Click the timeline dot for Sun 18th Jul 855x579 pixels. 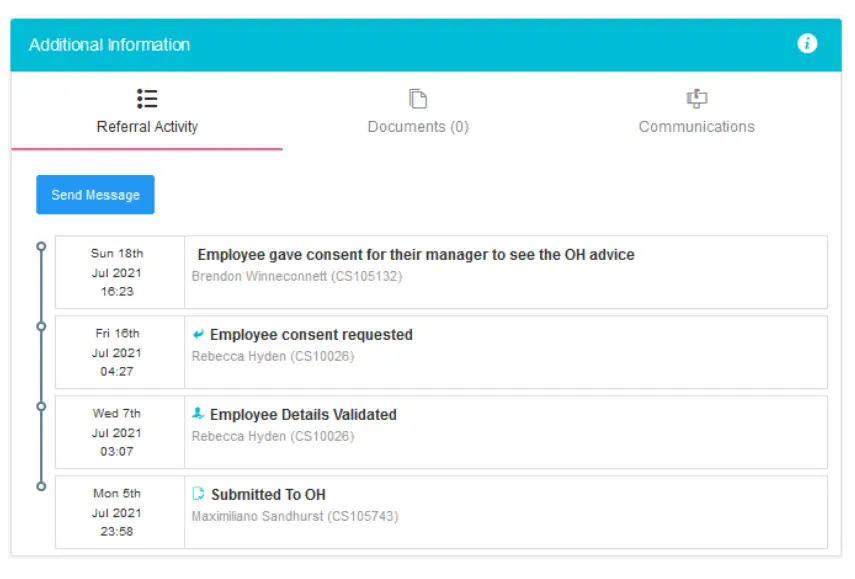[41, 246]
